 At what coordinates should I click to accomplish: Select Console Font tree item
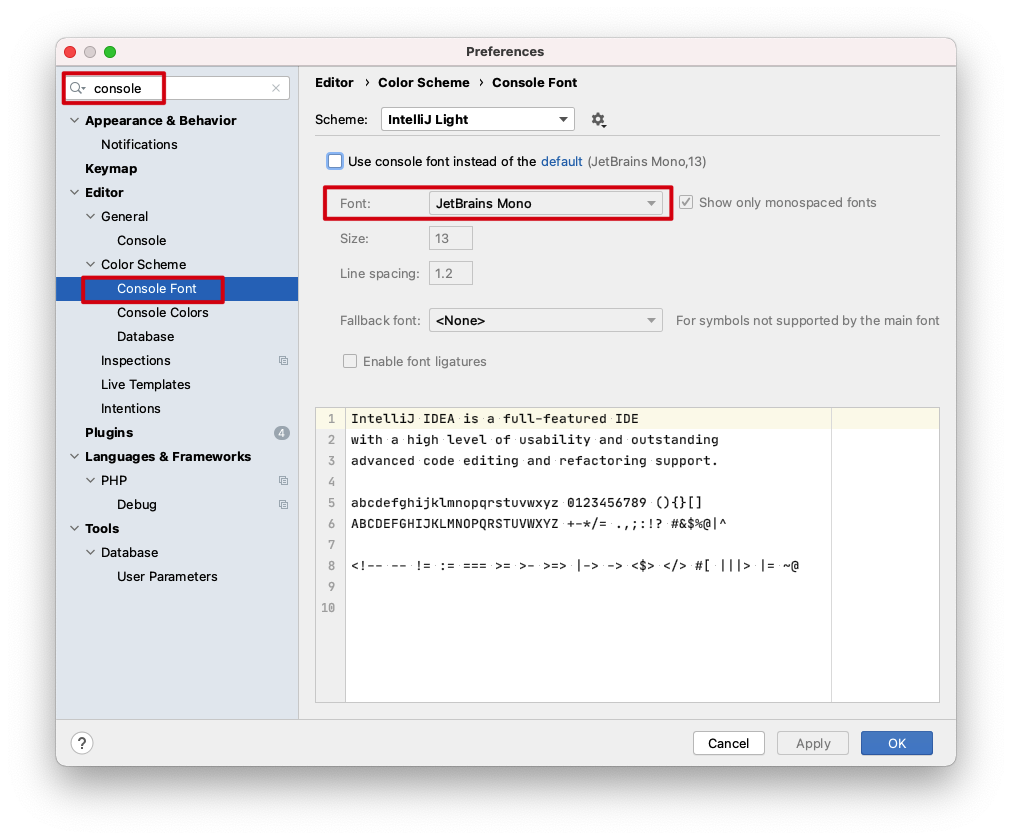[x=156, y=288]
